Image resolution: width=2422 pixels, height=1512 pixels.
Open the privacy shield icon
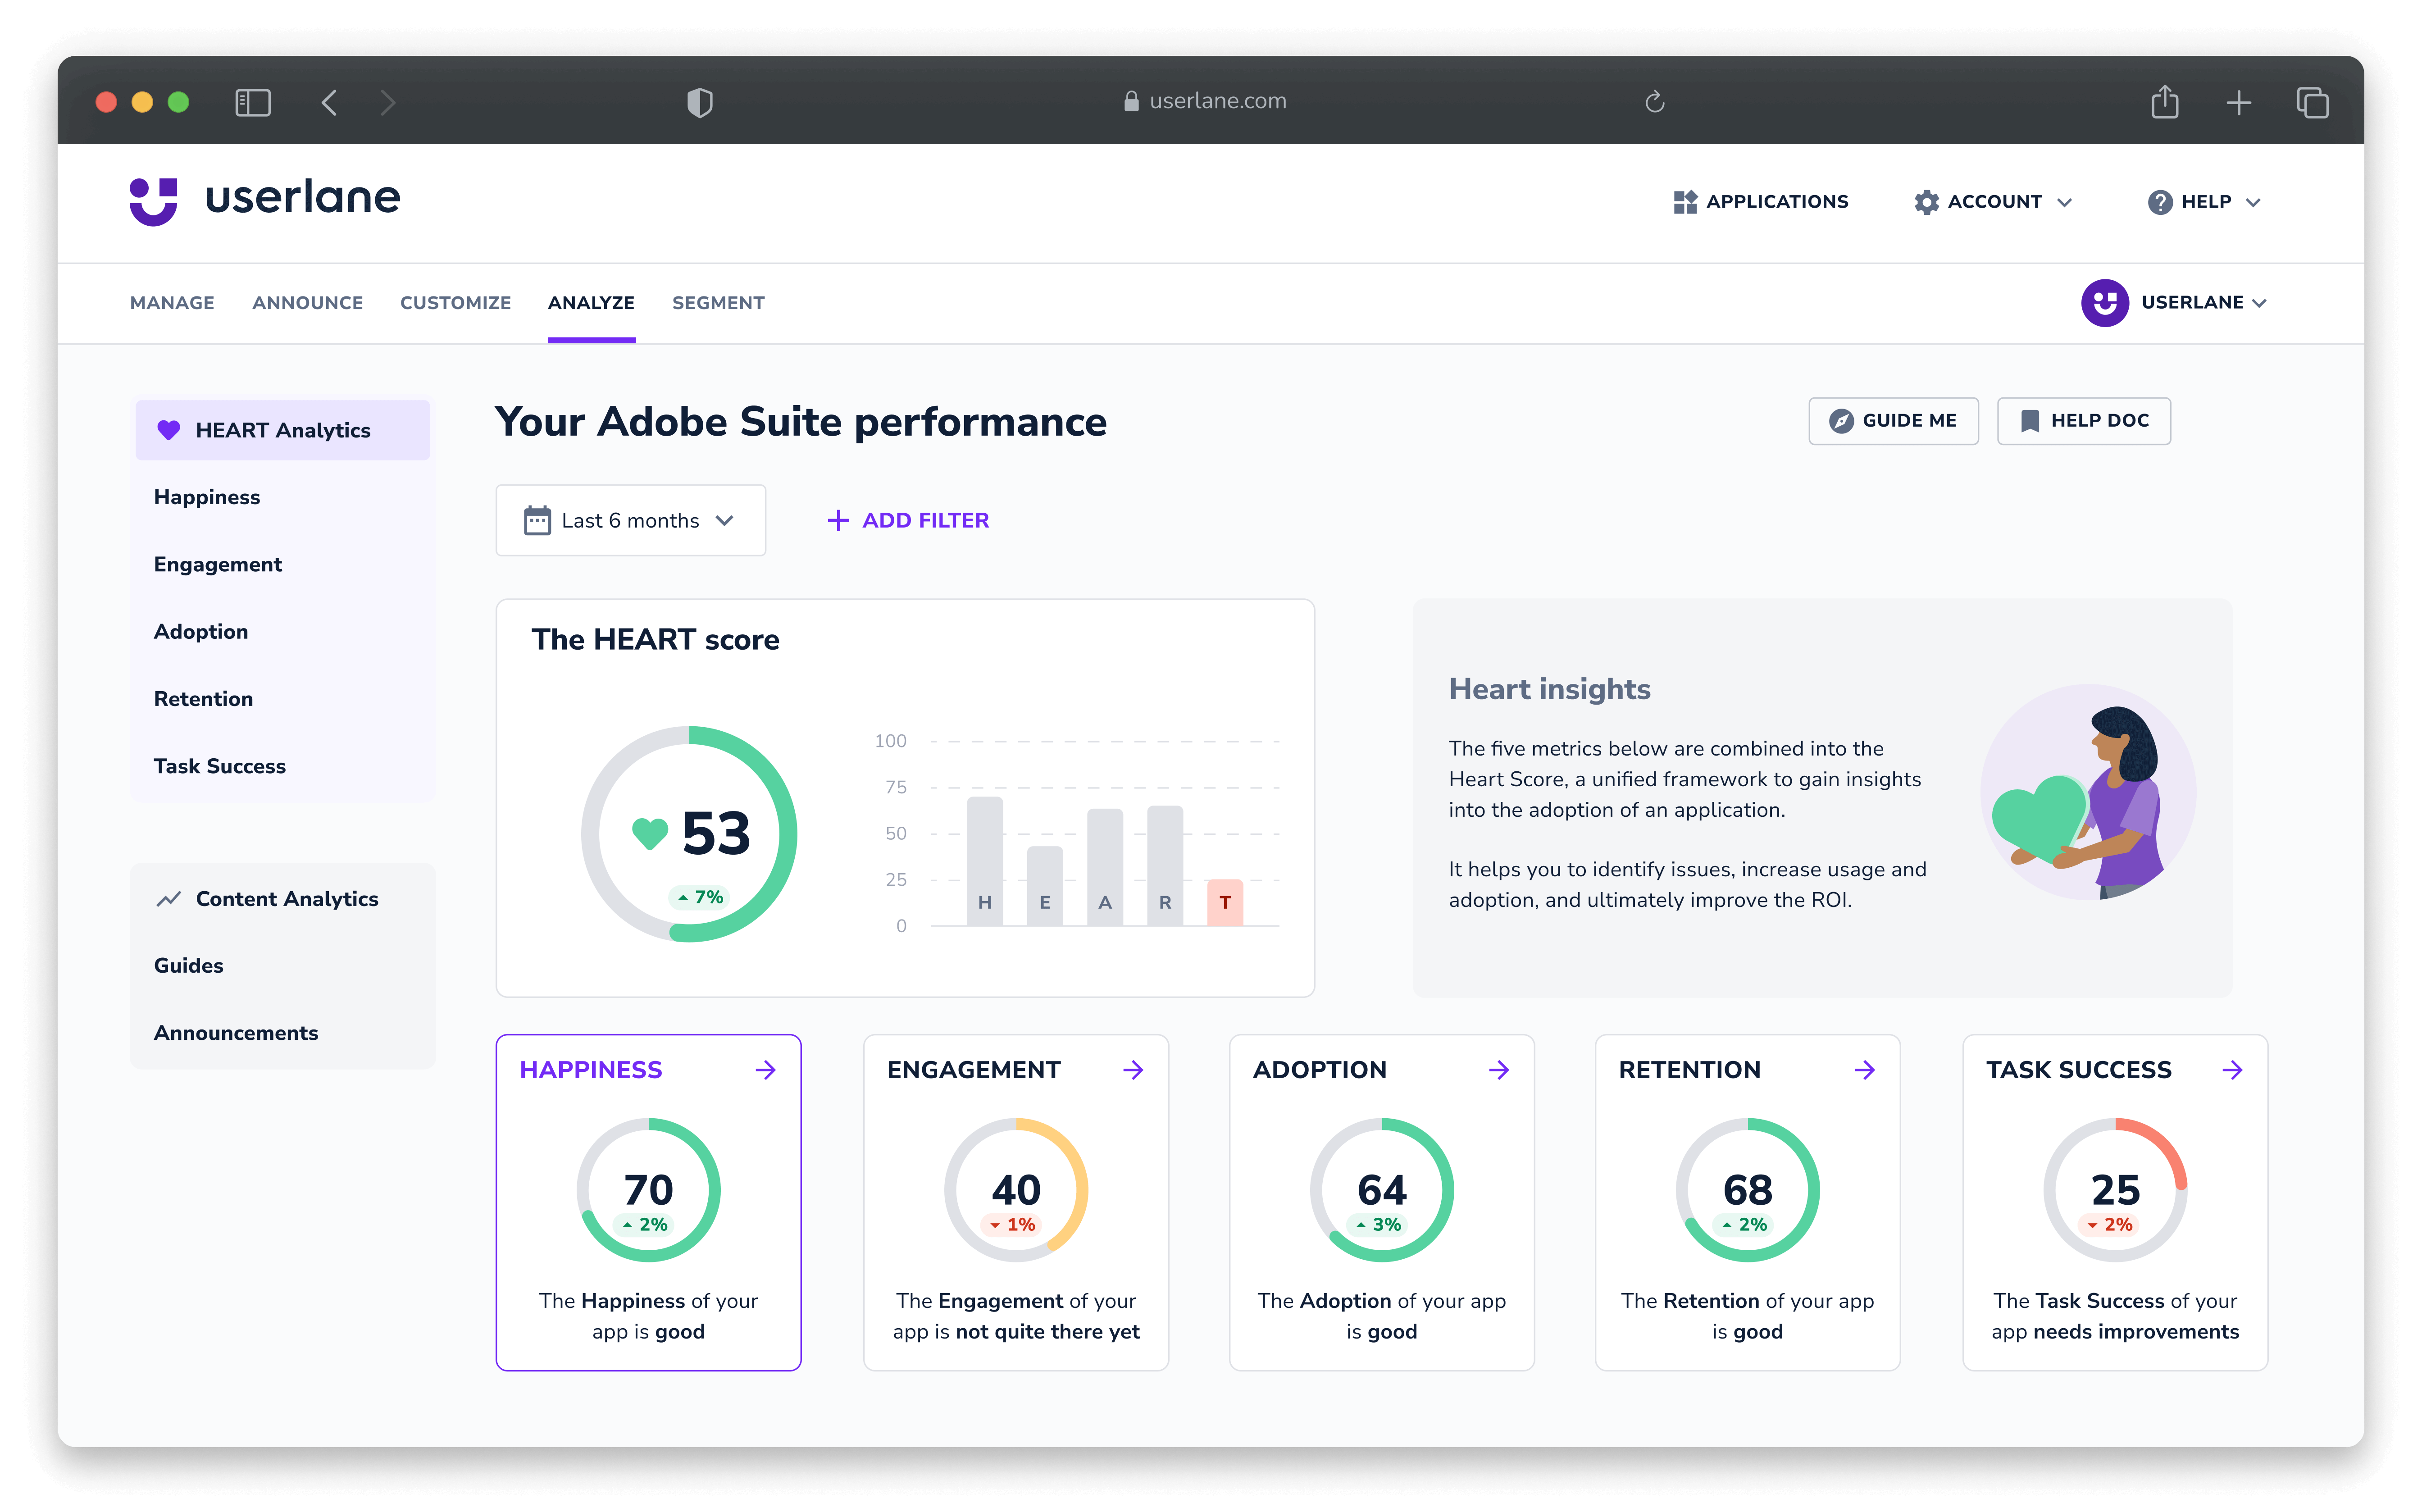coord(700,102)
